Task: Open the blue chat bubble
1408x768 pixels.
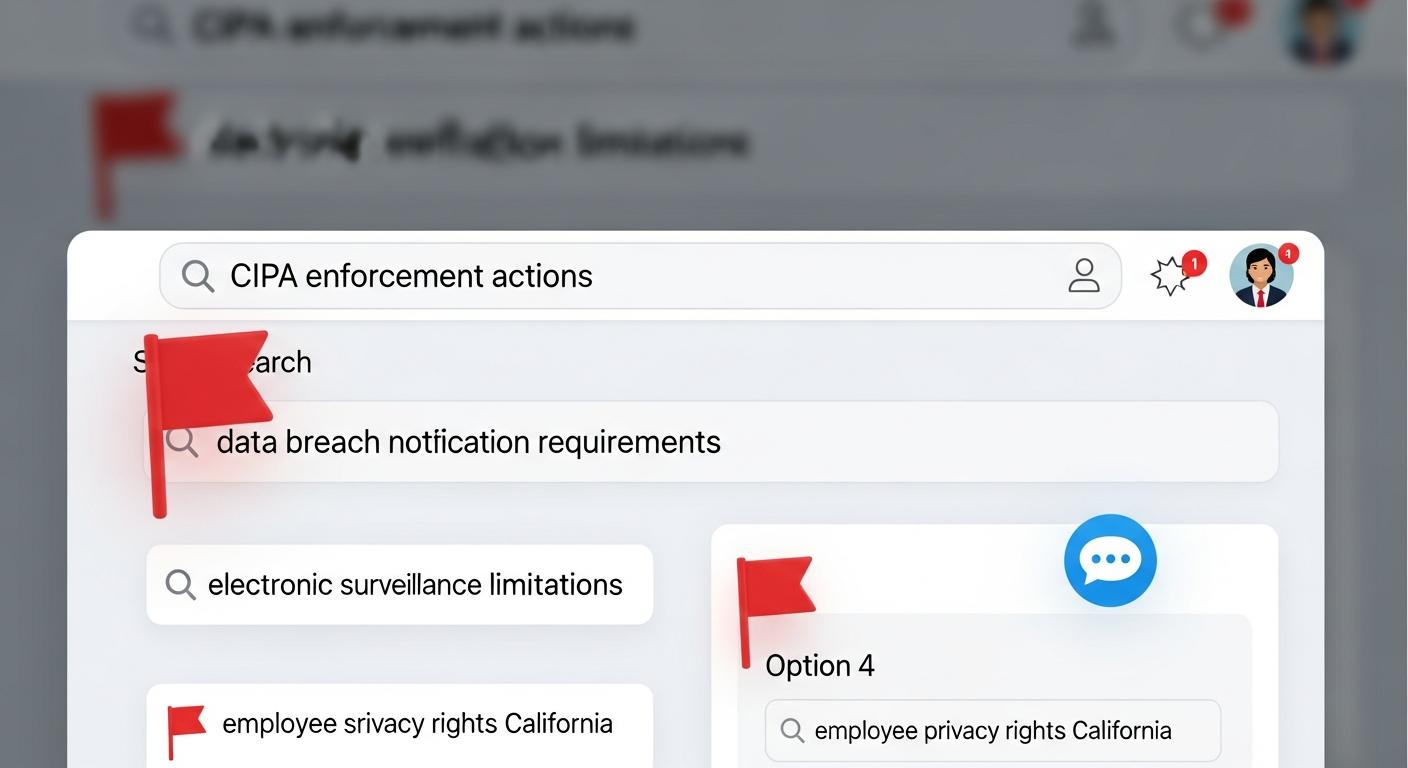Action: [1110, 560]
